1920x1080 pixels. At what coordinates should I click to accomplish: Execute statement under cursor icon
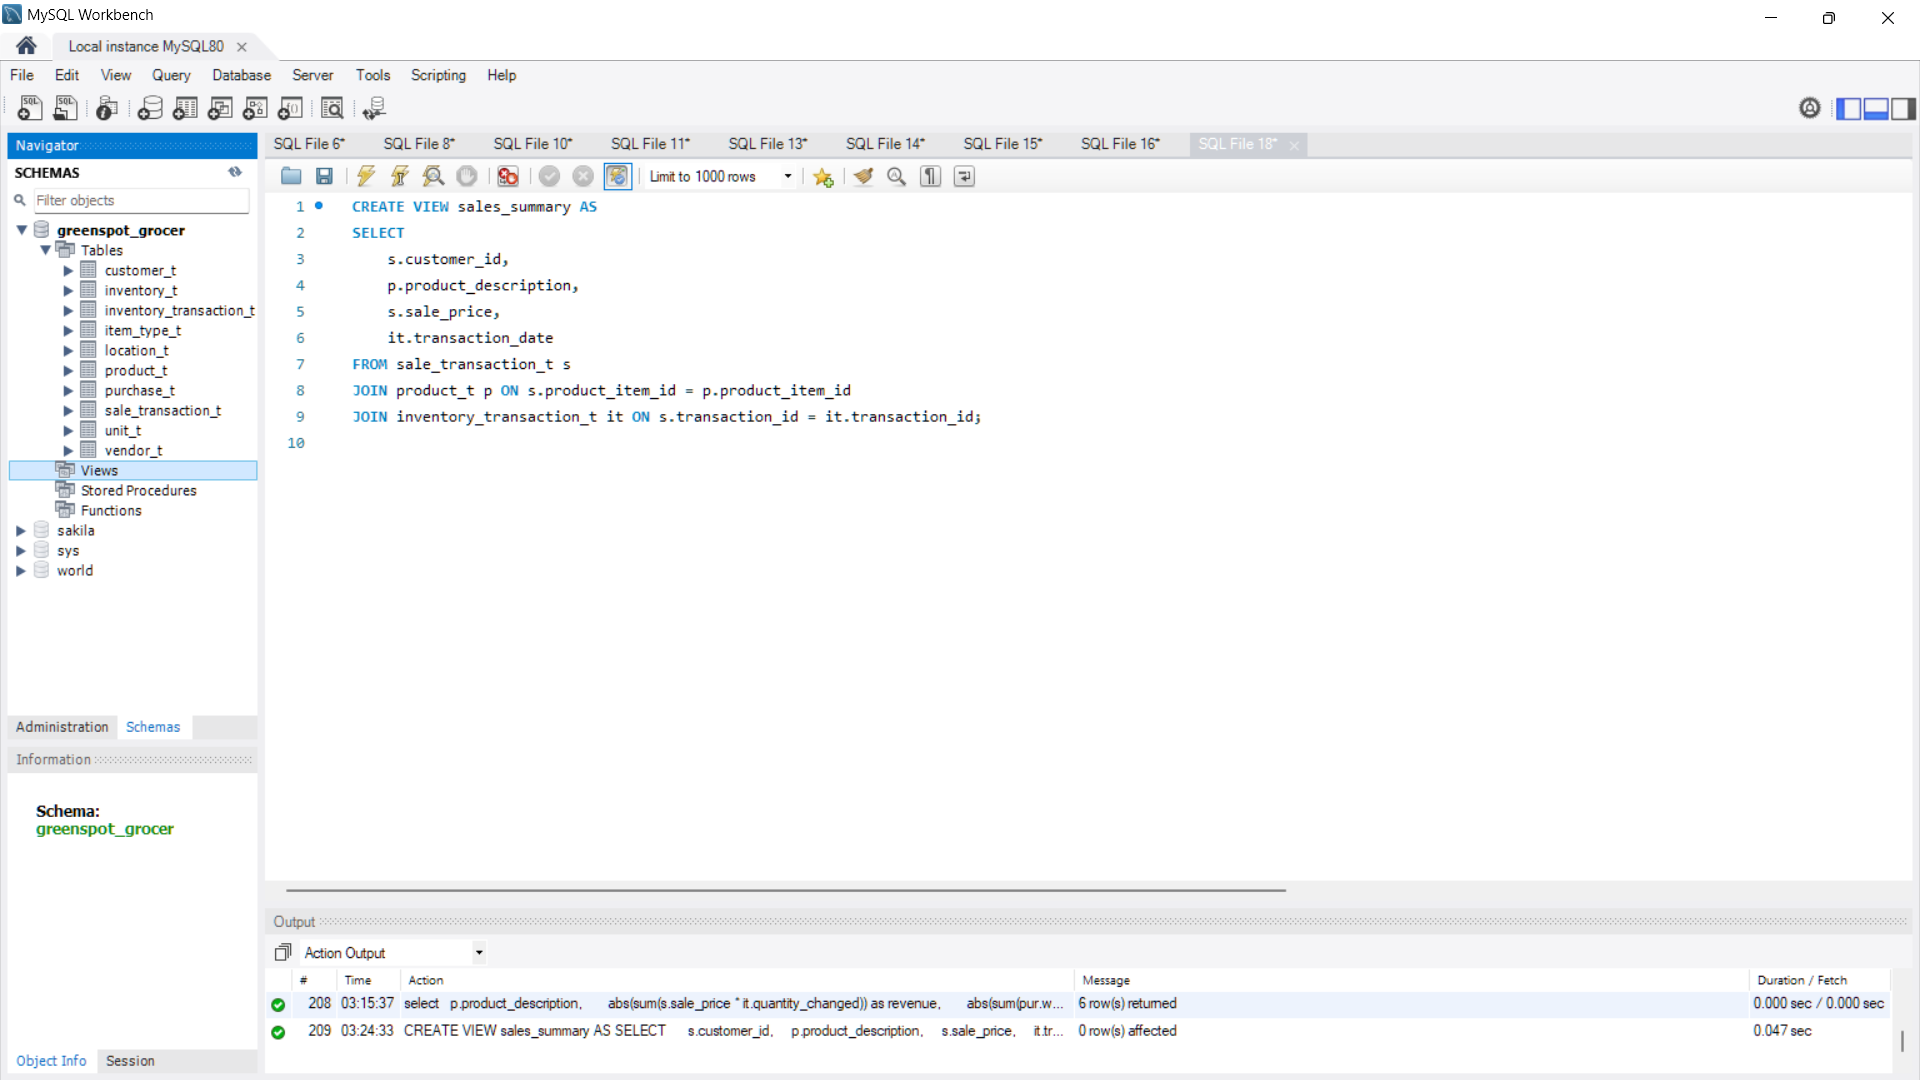coord(399,176)
